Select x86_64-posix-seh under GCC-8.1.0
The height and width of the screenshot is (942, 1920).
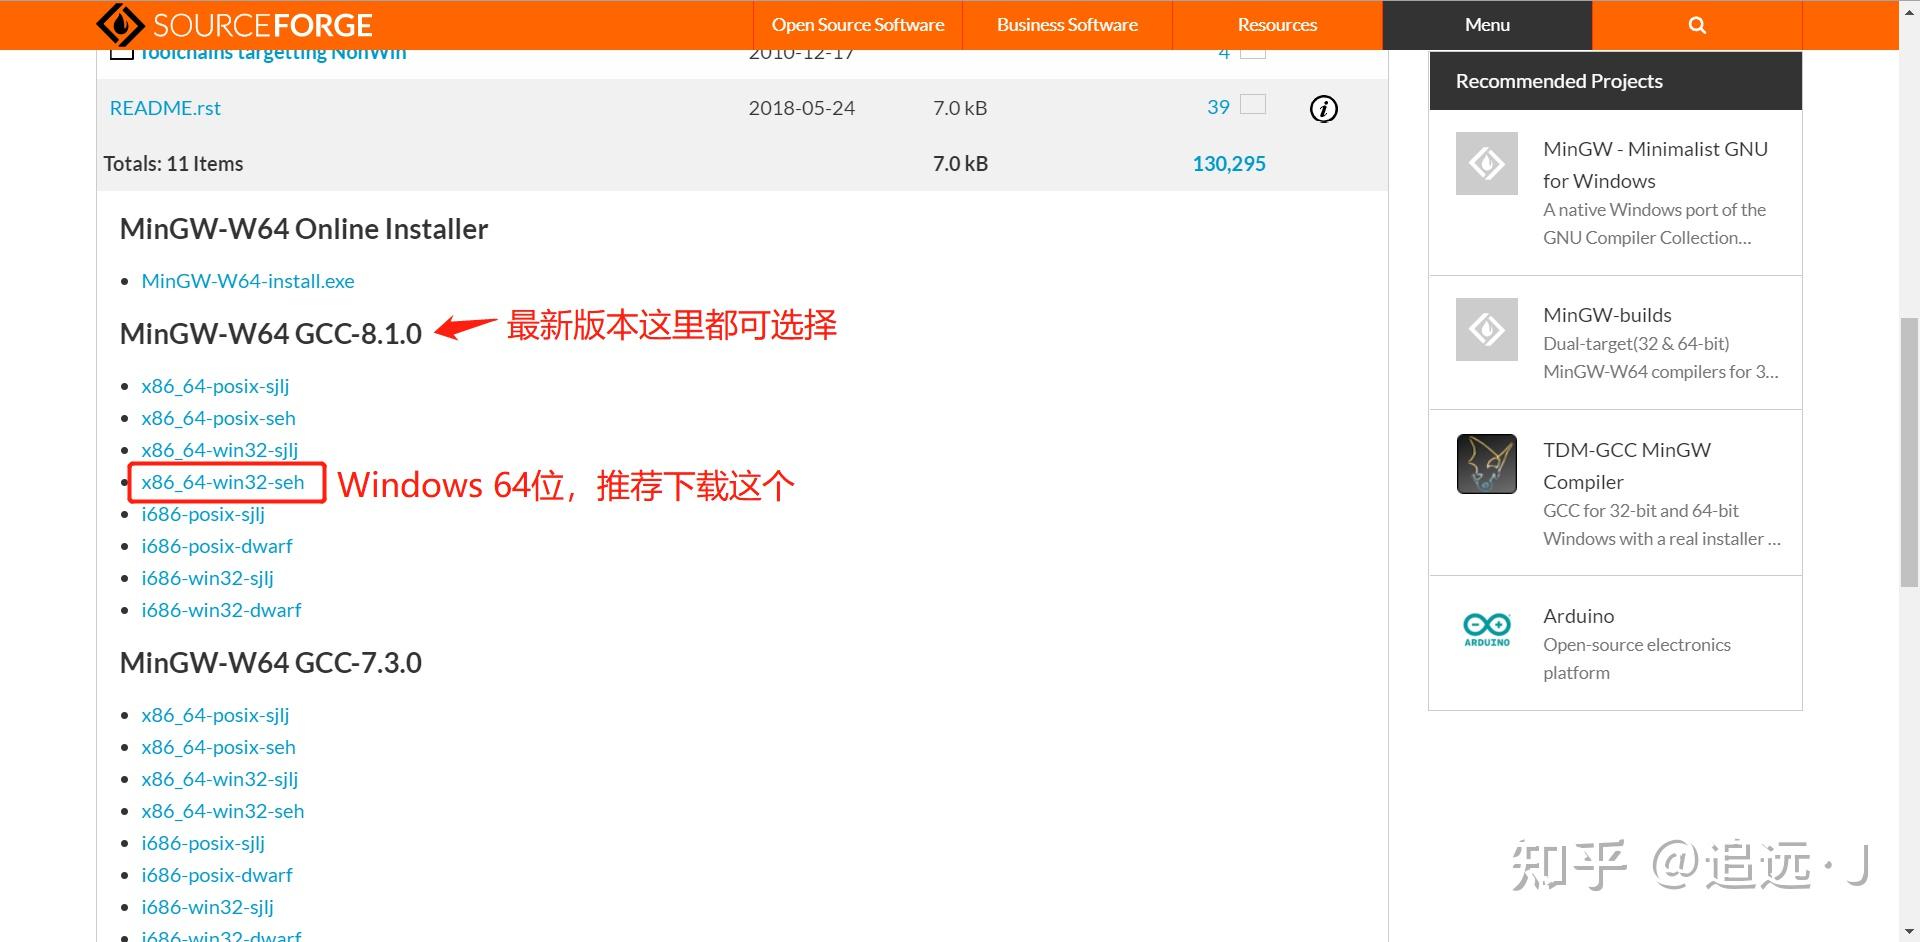[x=218, y=418]
